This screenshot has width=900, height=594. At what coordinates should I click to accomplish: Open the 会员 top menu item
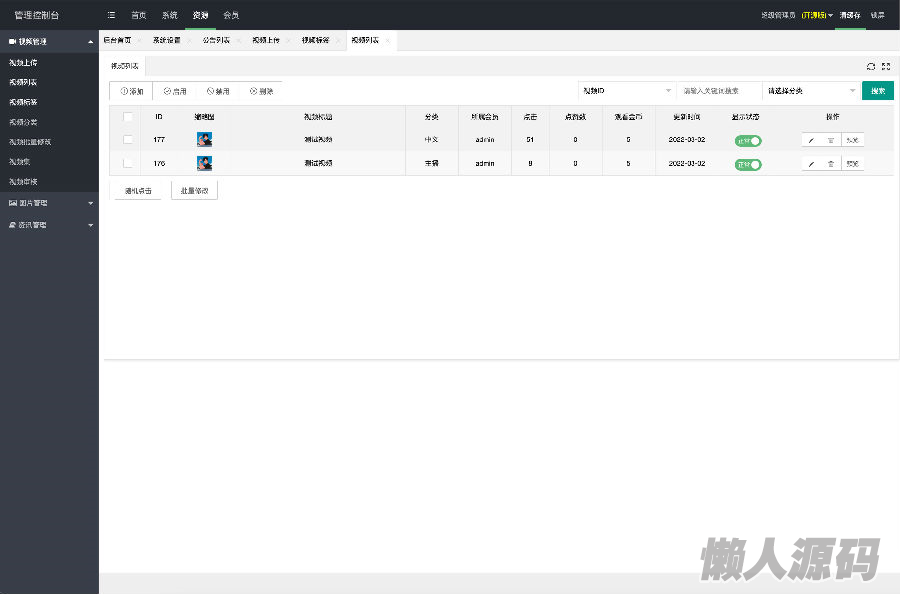[231, 15]
